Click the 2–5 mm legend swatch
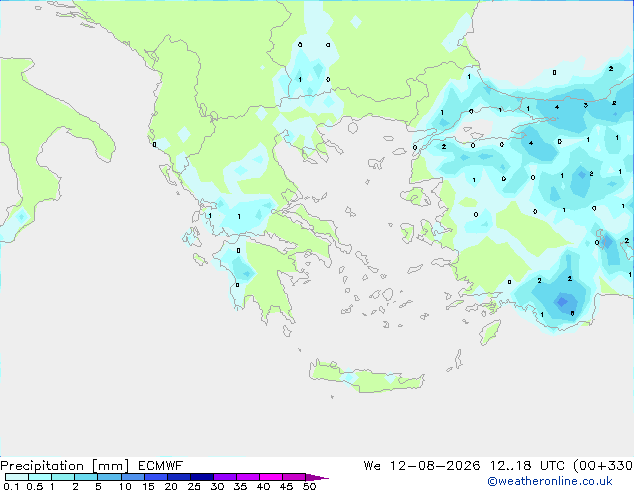Image resolution: width=634 pixels, height=490 pixels. click(86, 477)
